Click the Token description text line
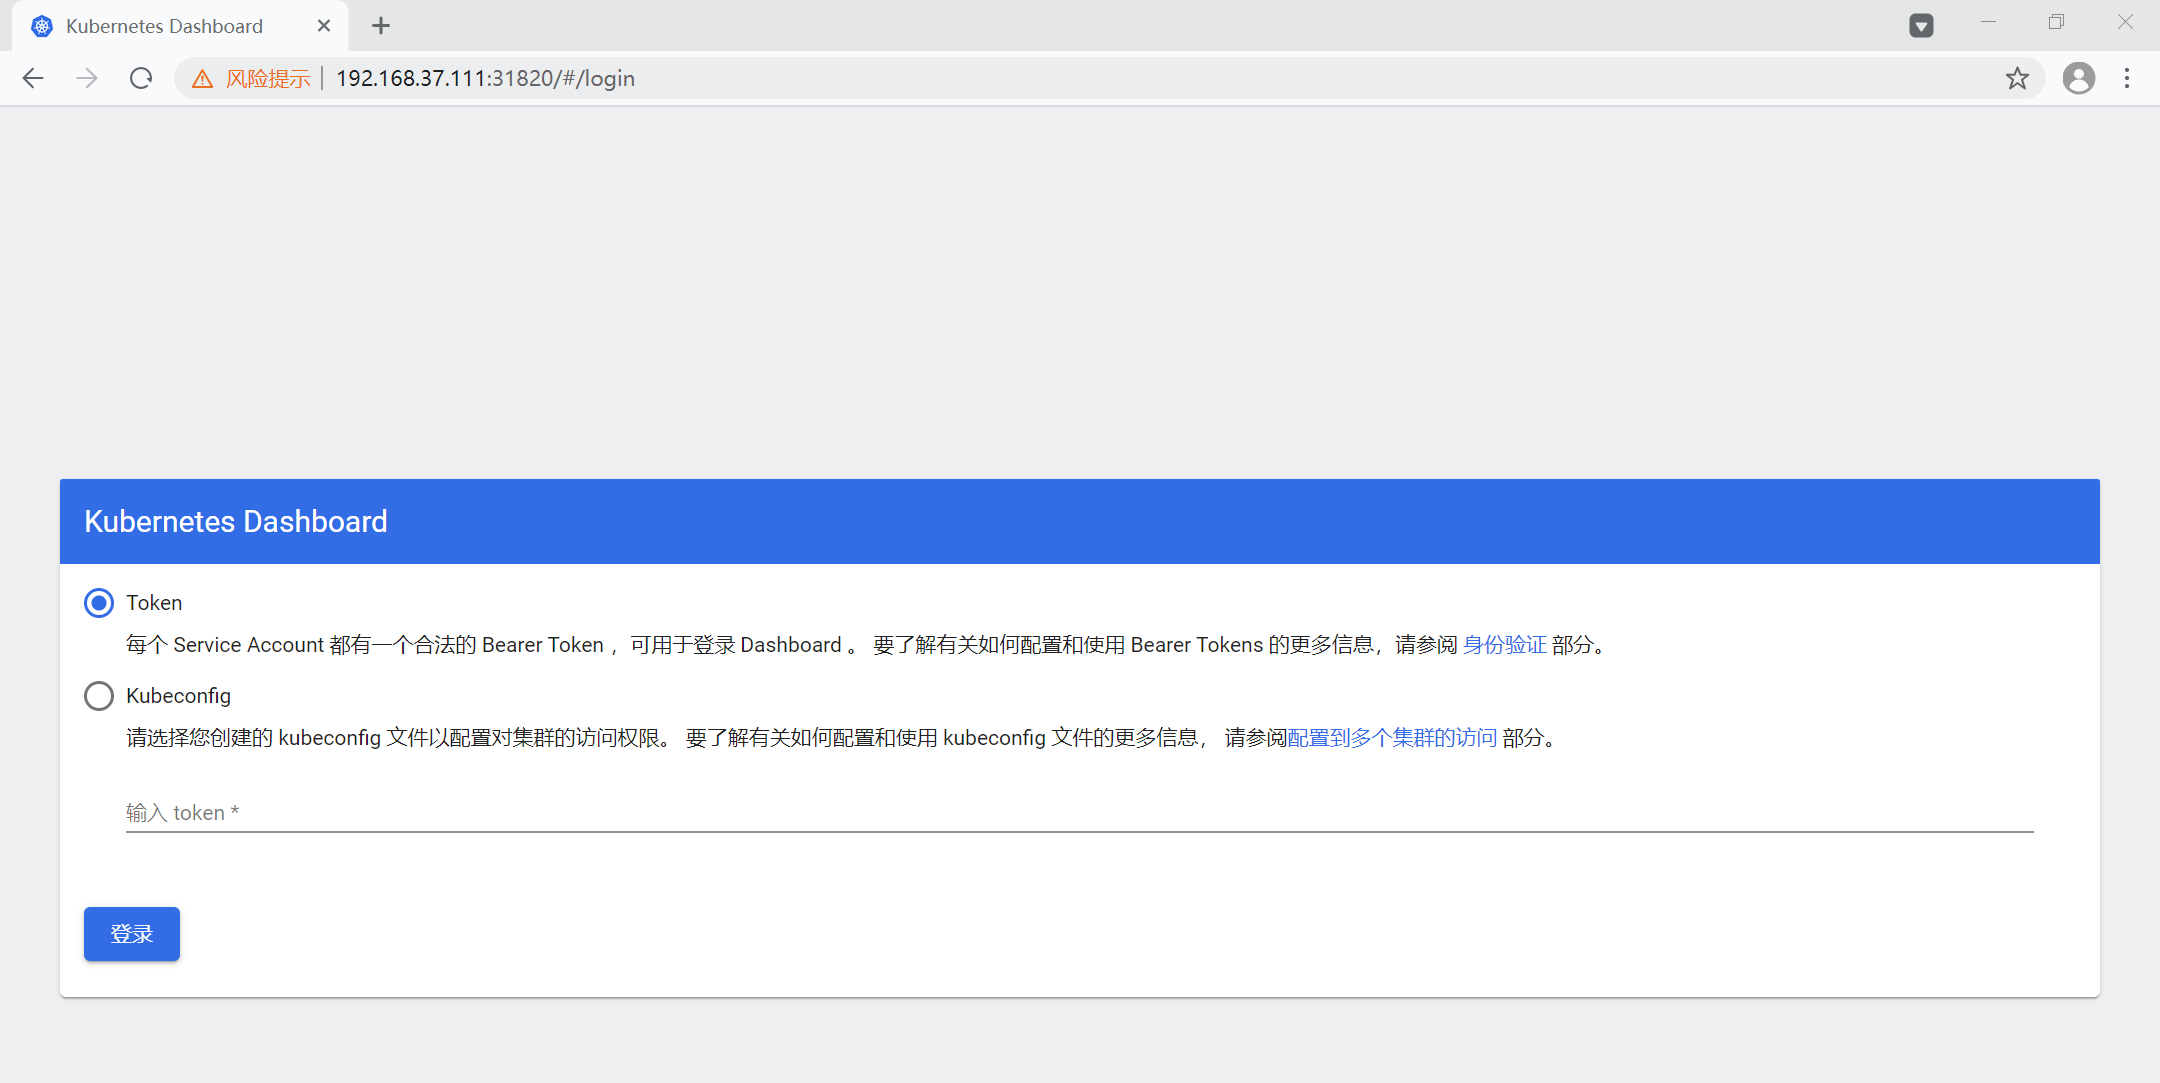The height and width of the screenshot is (1083, 2160). [866, 645]
